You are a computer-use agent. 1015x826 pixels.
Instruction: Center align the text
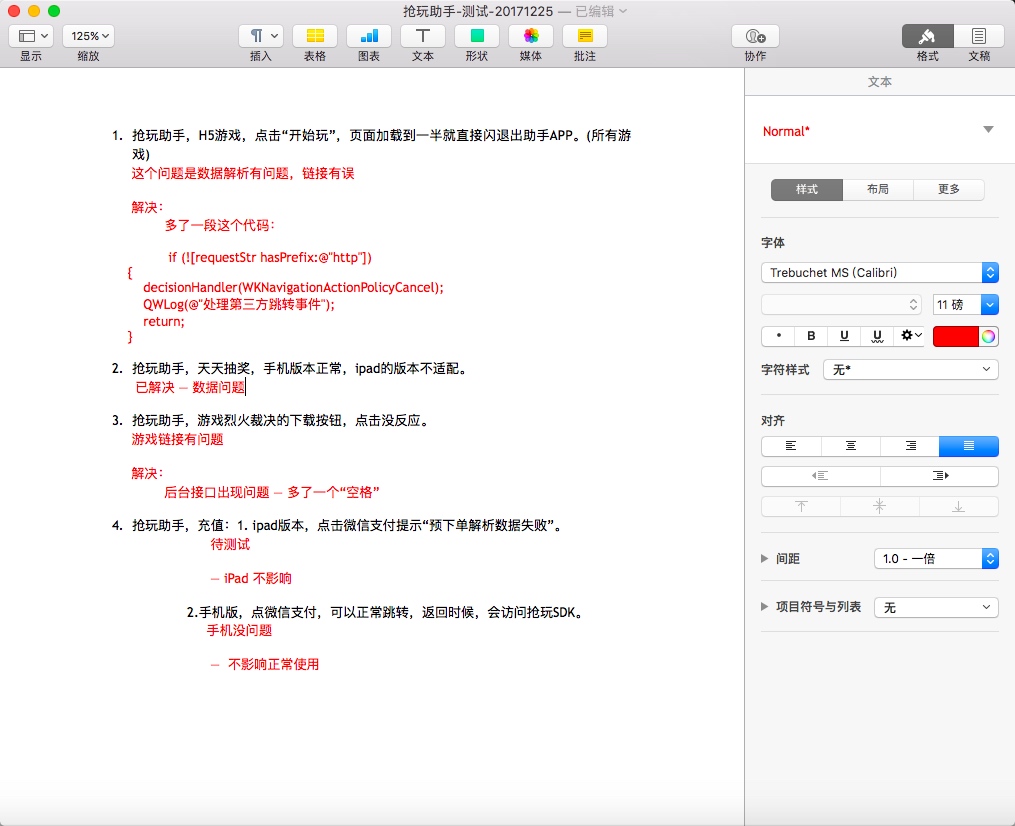(851, 446)
